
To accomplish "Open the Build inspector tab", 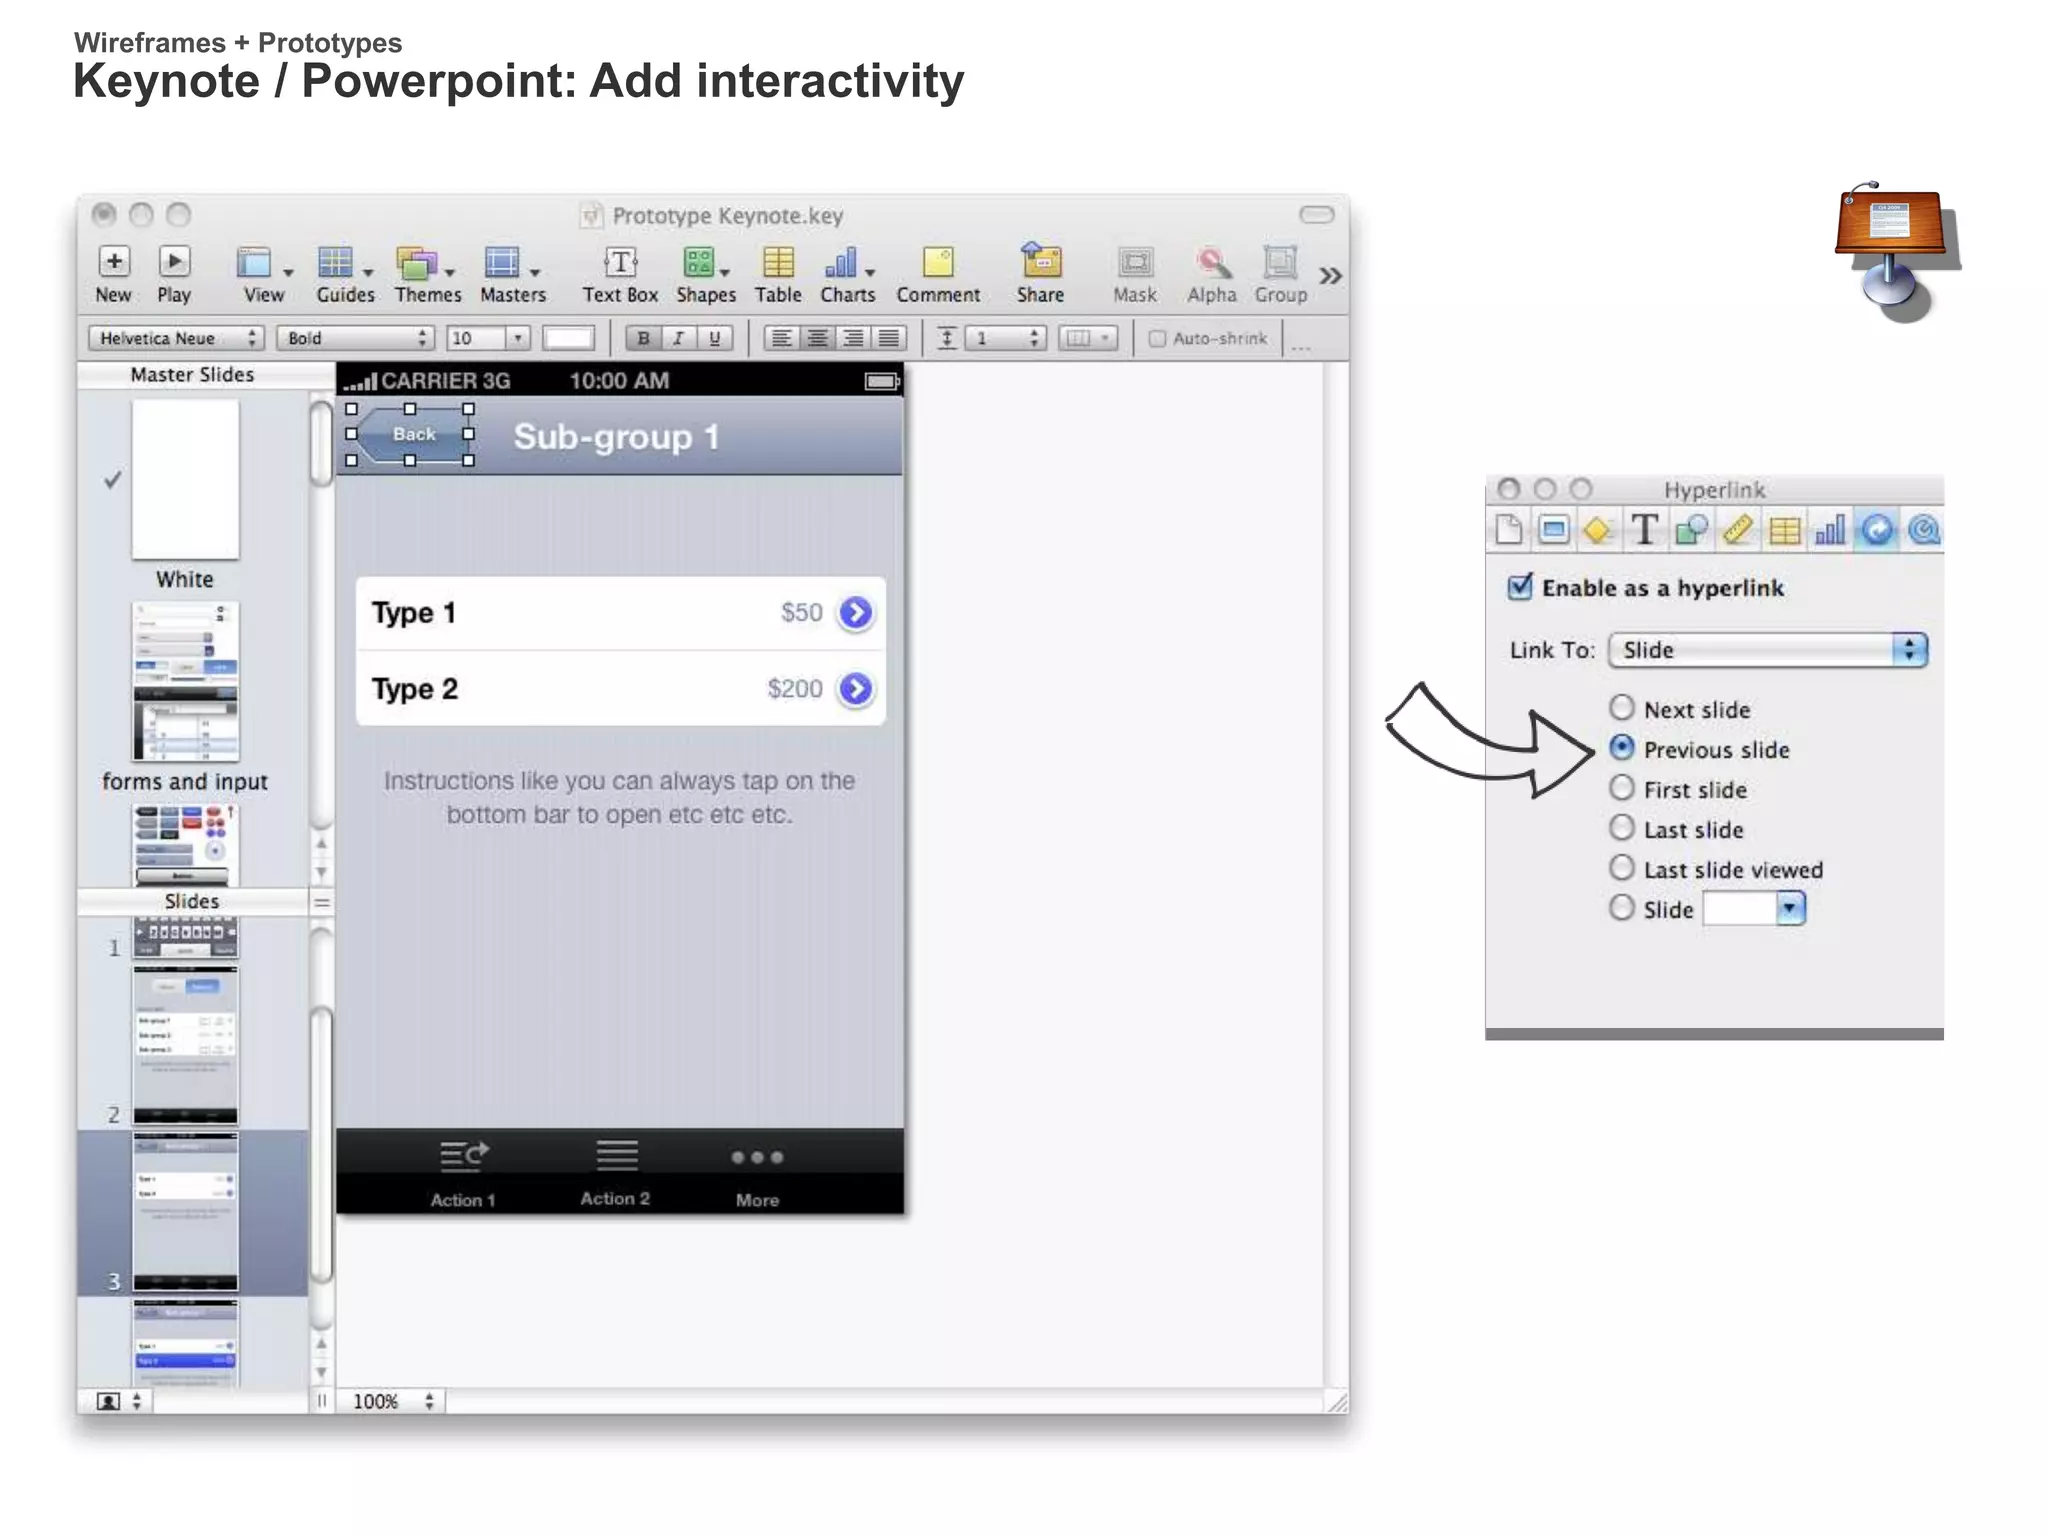I will (1598, 529).
